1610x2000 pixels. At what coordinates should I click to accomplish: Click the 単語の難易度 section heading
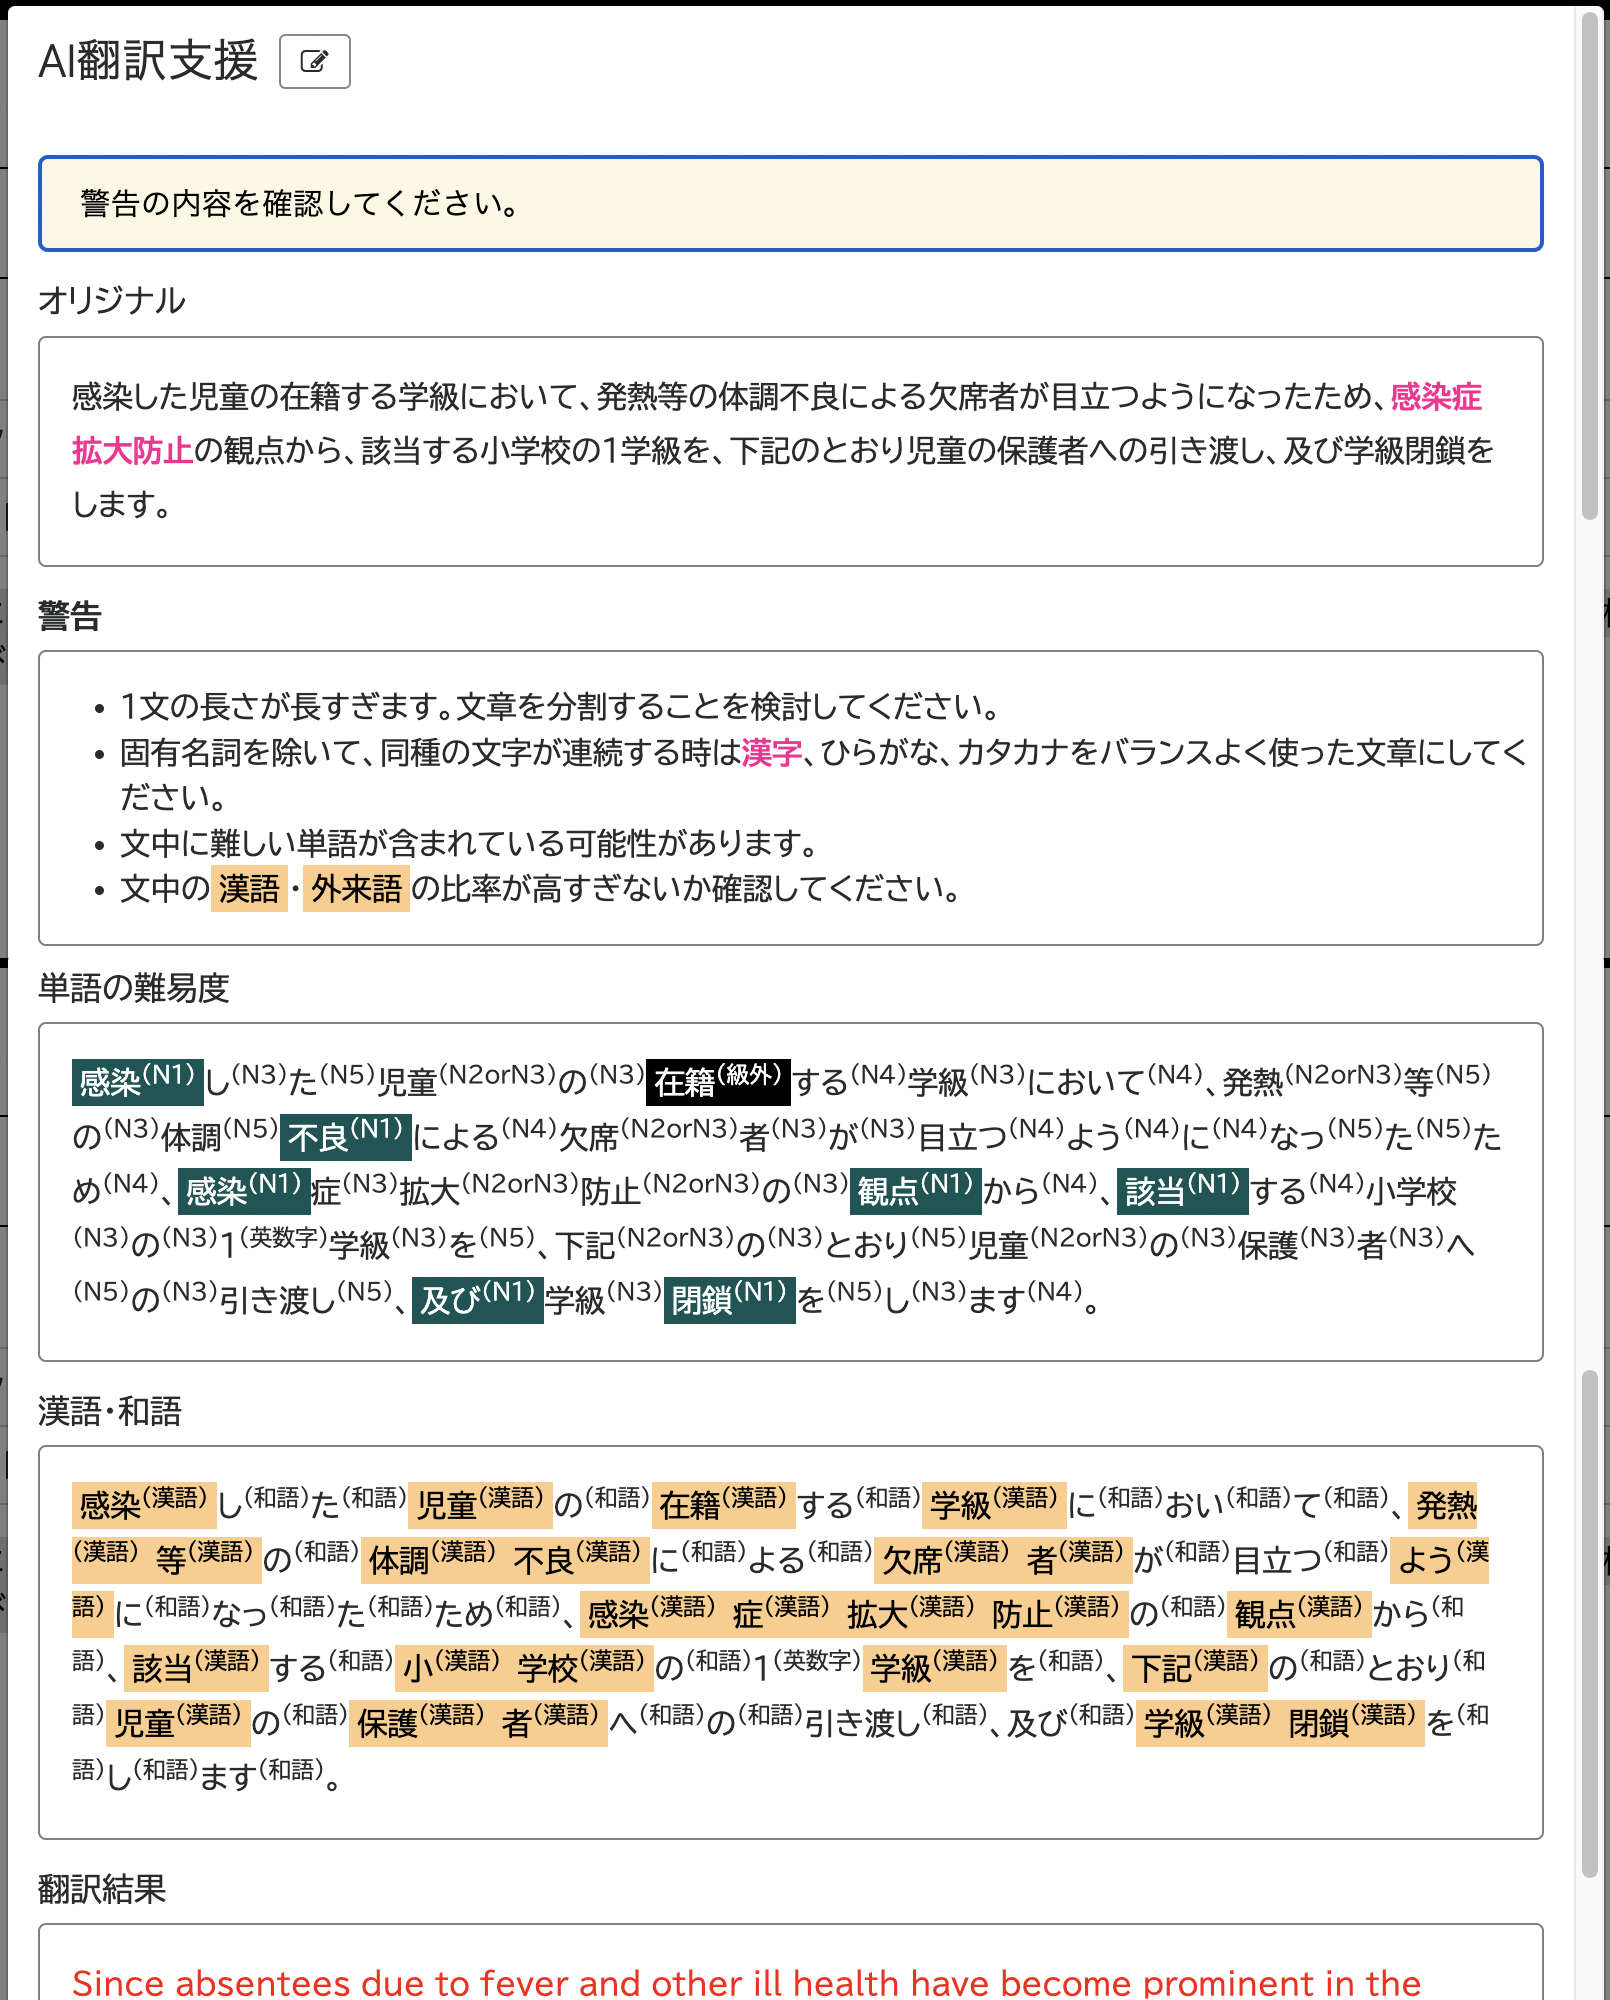click(134, 988)
